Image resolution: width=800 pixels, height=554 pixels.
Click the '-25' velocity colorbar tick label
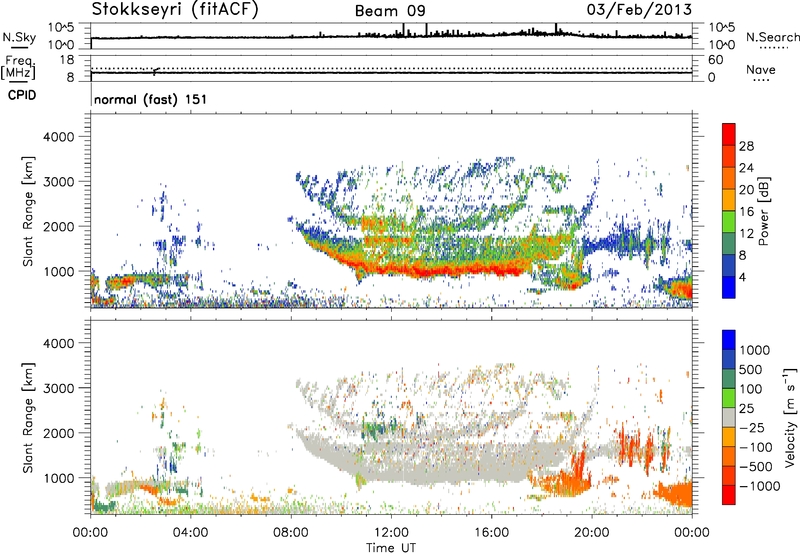(x=752, y=427)
